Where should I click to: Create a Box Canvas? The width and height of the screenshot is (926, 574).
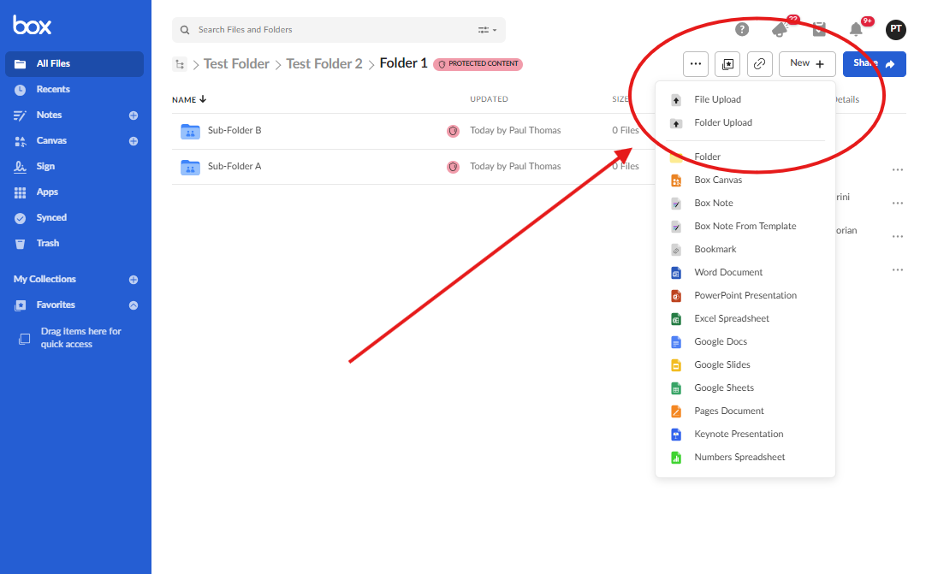pyautogui.click(x=745, y=180)
